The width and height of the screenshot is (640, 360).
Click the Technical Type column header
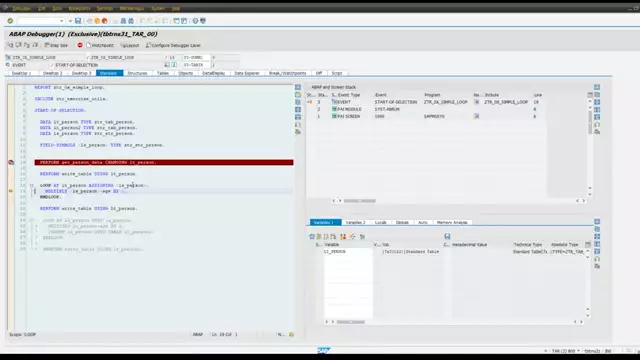tap(528, 244)
